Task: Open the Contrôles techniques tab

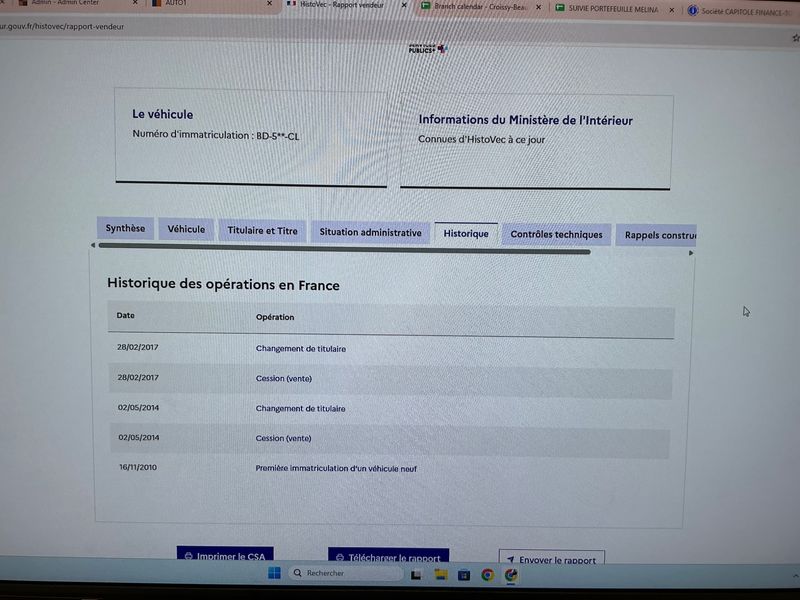Action: (x=556, y=235)
